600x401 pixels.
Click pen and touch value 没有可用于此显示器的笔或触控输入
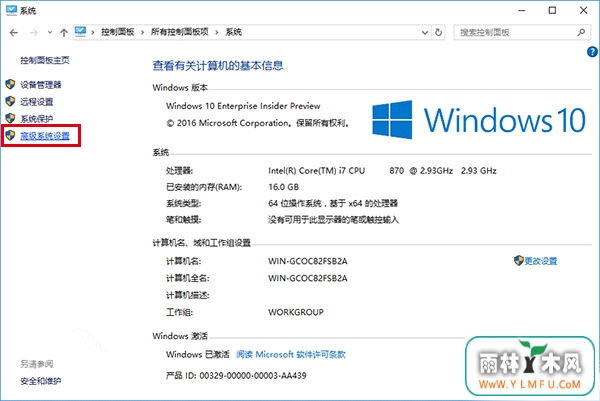pyautogui.click(x=333, y=220)
